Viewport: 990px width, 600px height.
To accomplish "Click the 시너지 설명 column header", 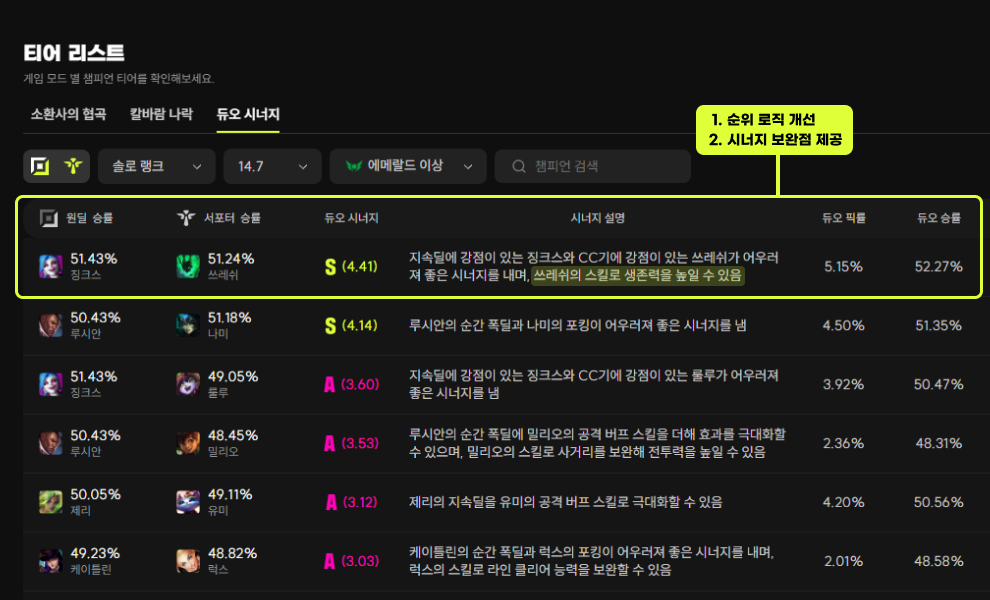I will point(597,218).
